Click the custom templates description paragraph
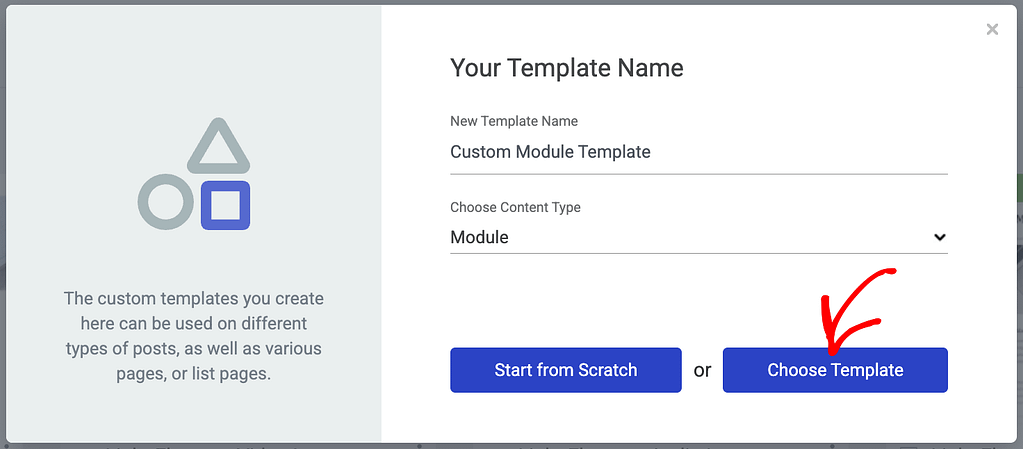 coord(194,336)
